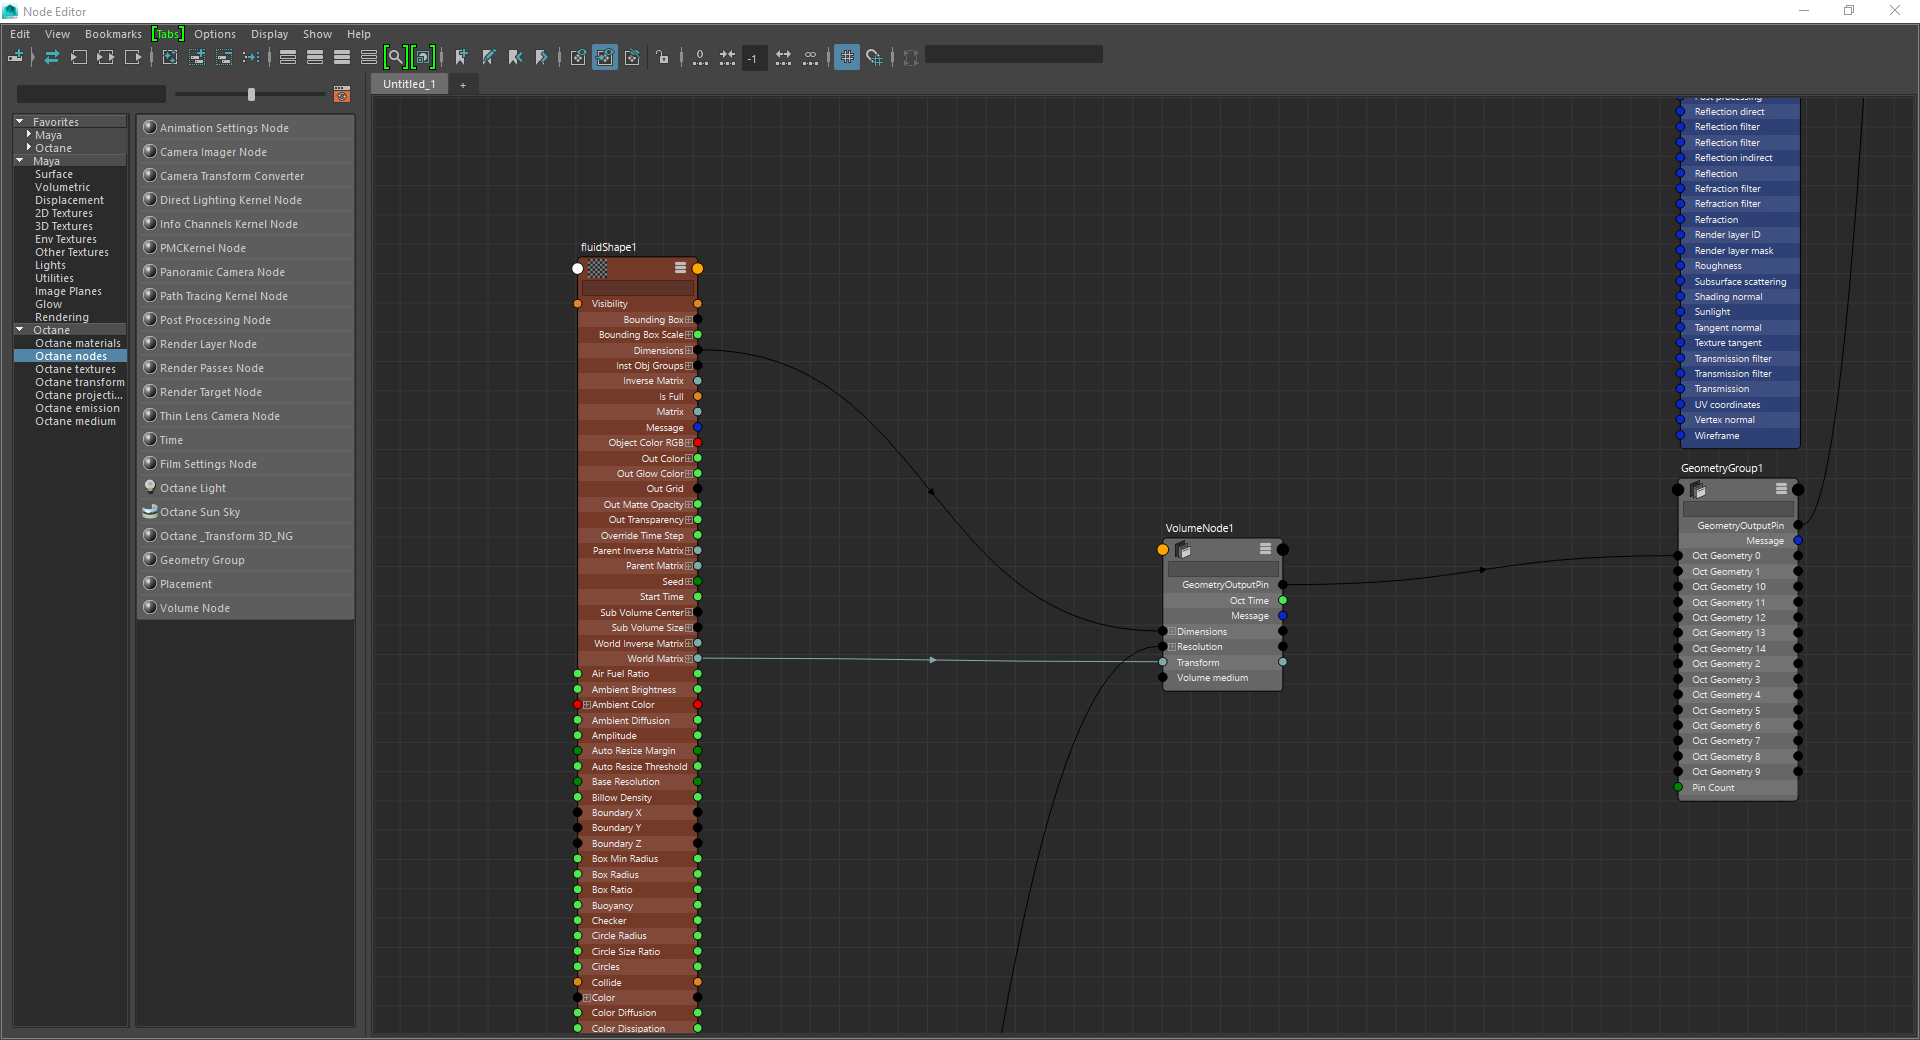
Task: Open the Display menu
Action: click(269, 34)
